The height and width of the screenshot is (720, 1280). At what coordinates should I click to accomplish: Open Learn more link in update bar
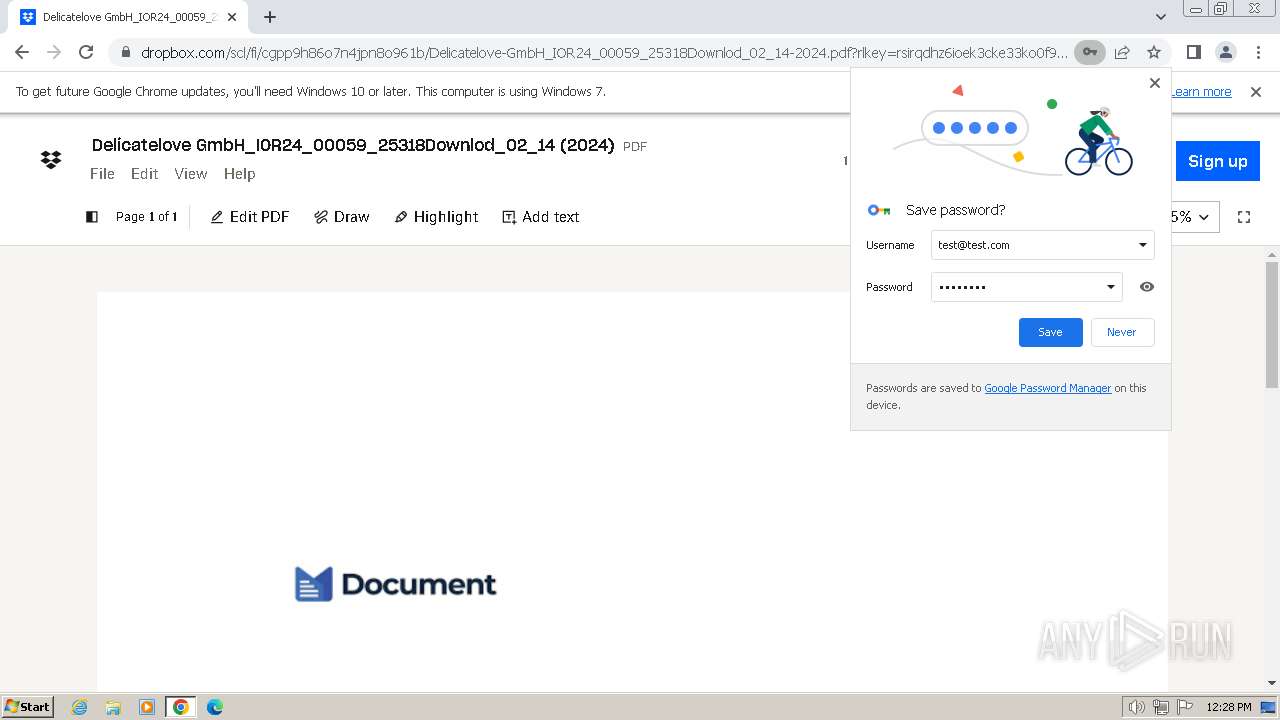click(1201, 92)
